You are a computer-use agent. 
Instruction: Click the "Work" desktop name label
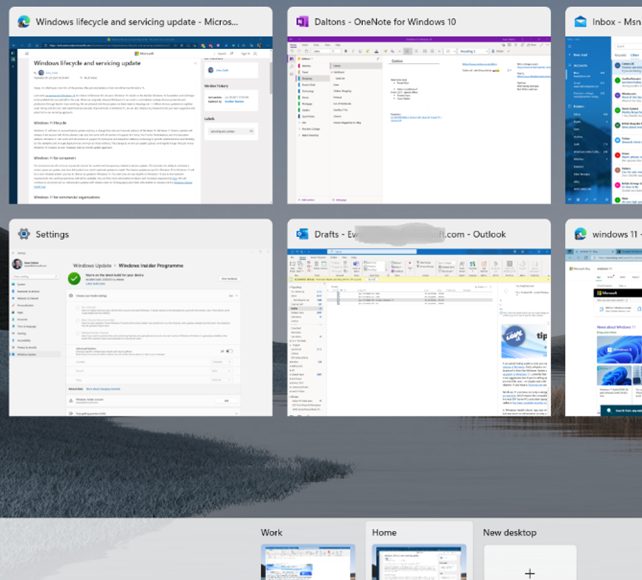(271, 533)
